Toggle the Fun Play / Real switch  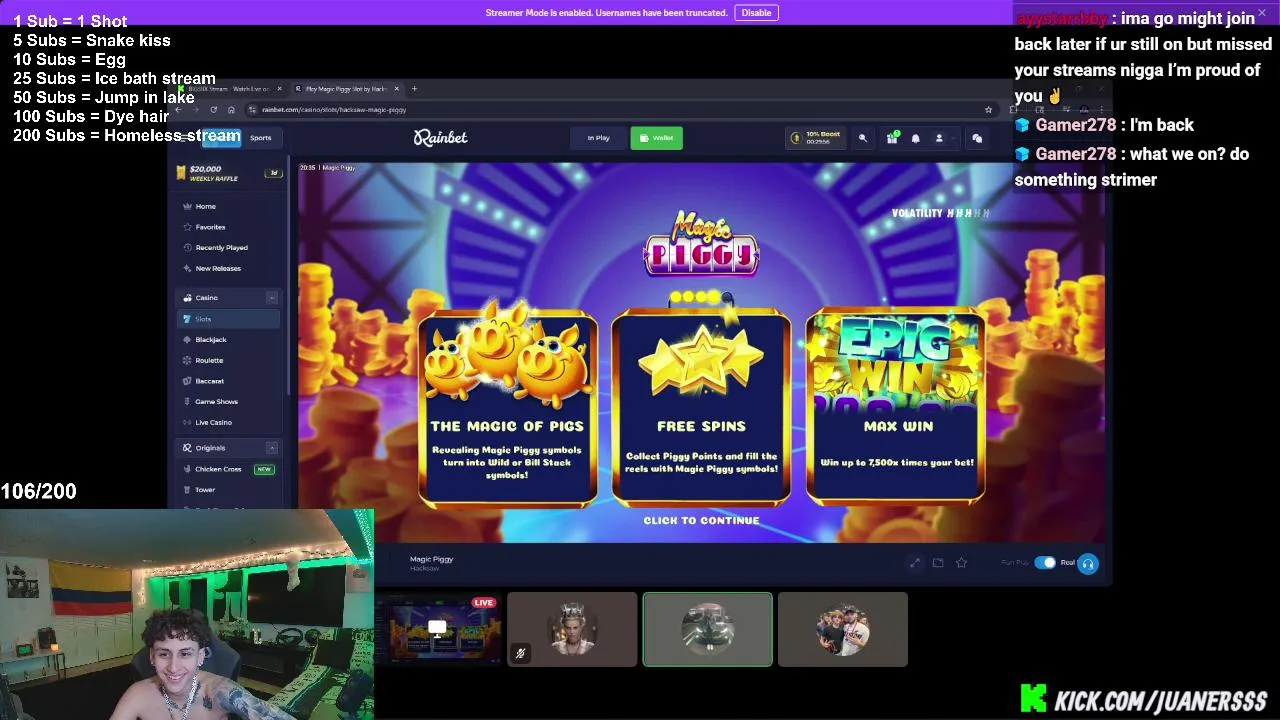pos(1045,563)
